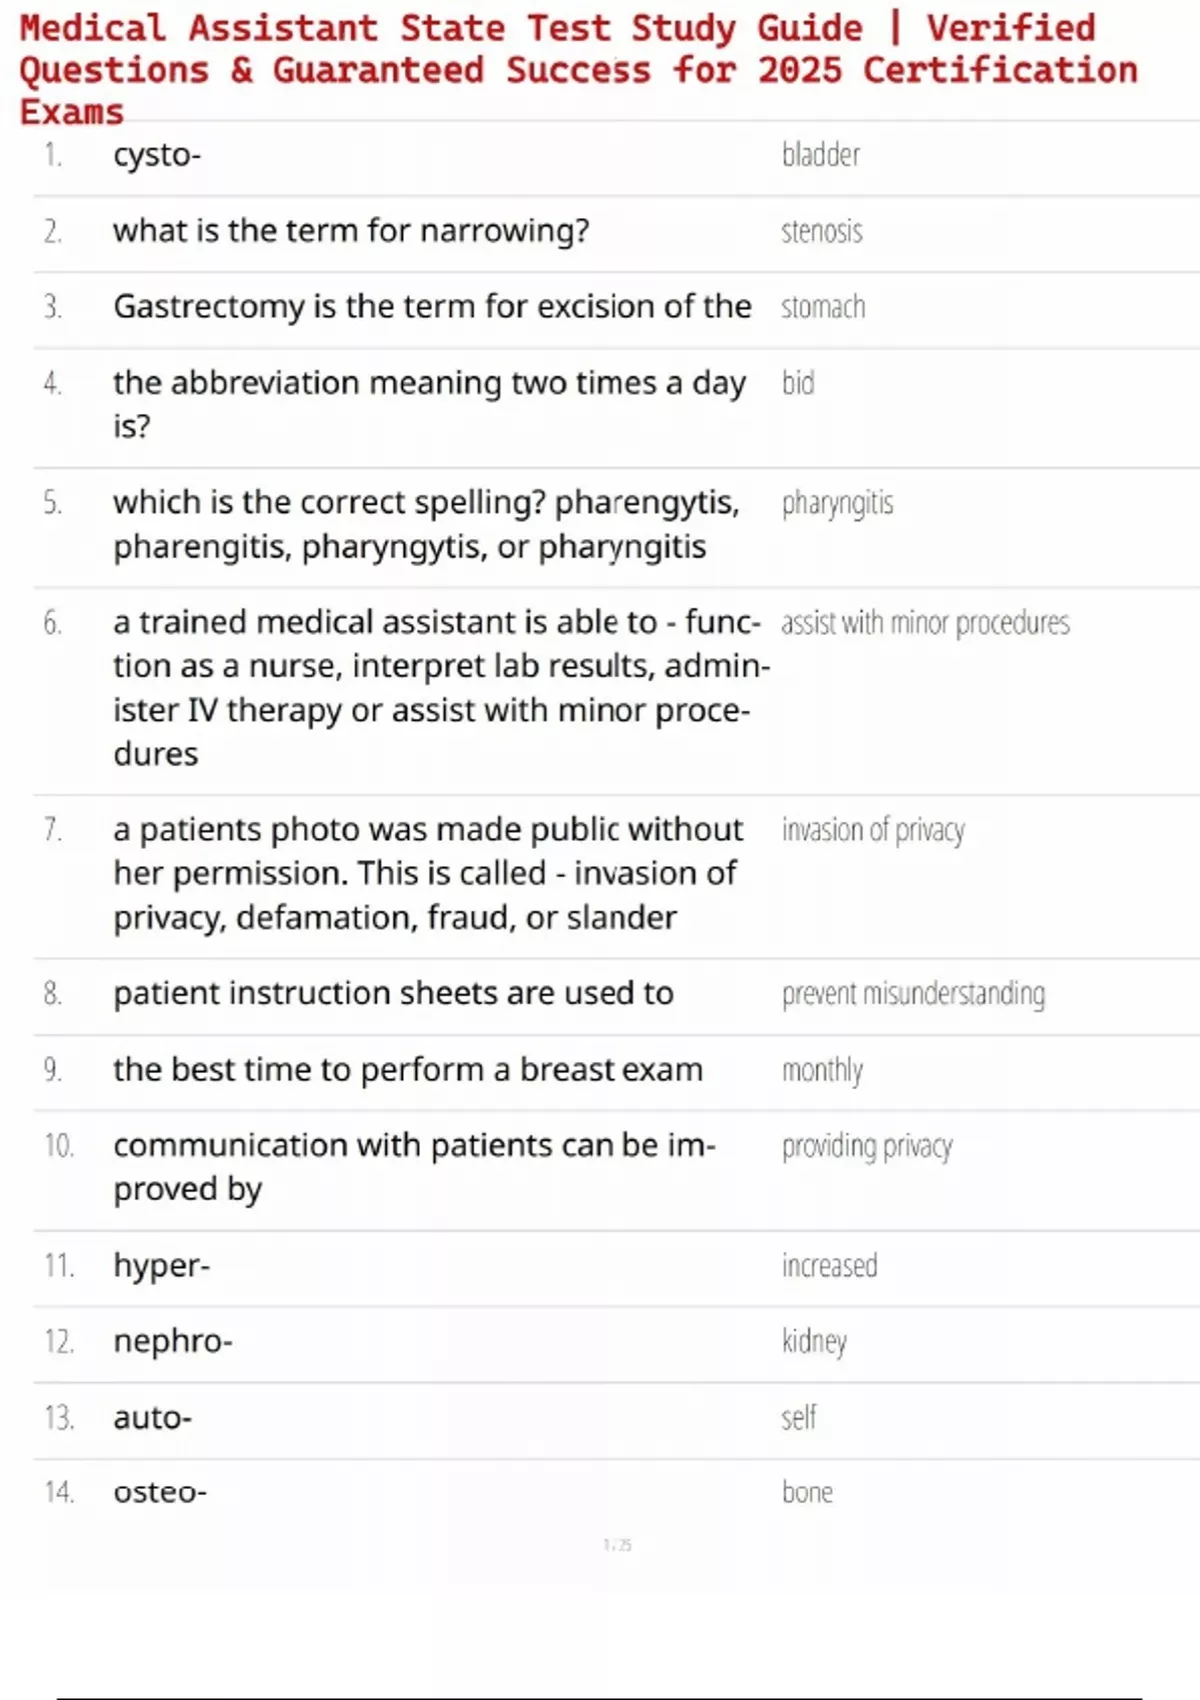Click the term "cysto-" in row 1

point(157,155)
